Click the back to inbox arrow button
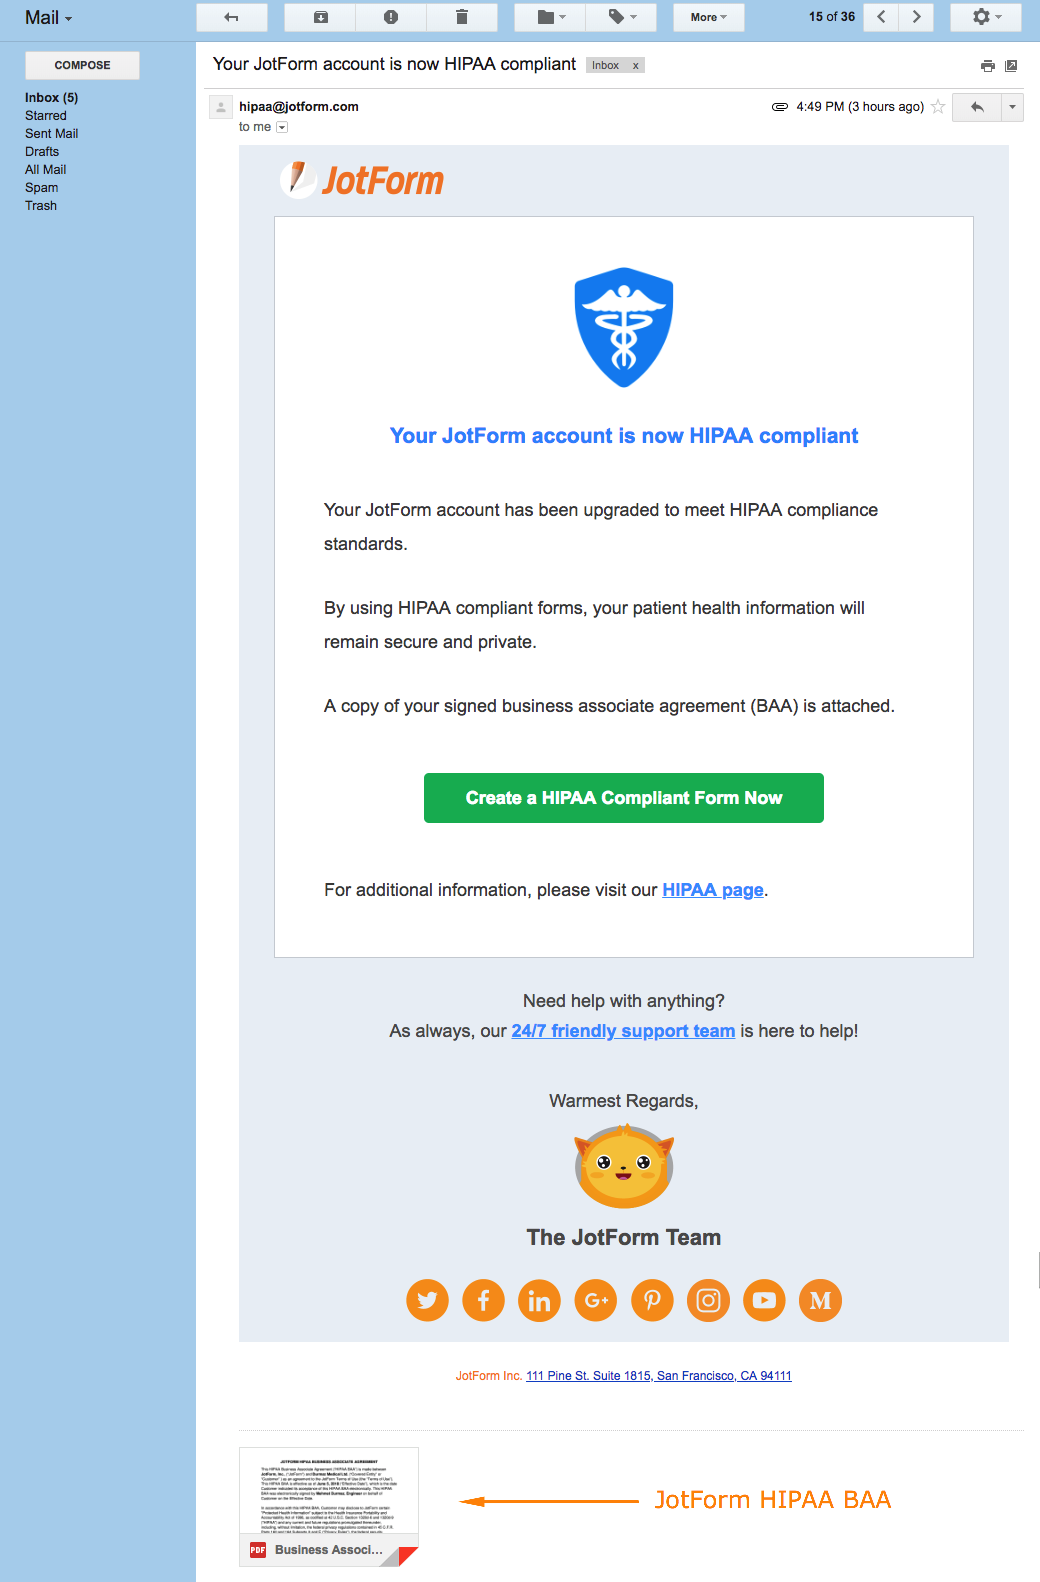The height and width of the screenshot is (1582, 1040). point(231,17)
